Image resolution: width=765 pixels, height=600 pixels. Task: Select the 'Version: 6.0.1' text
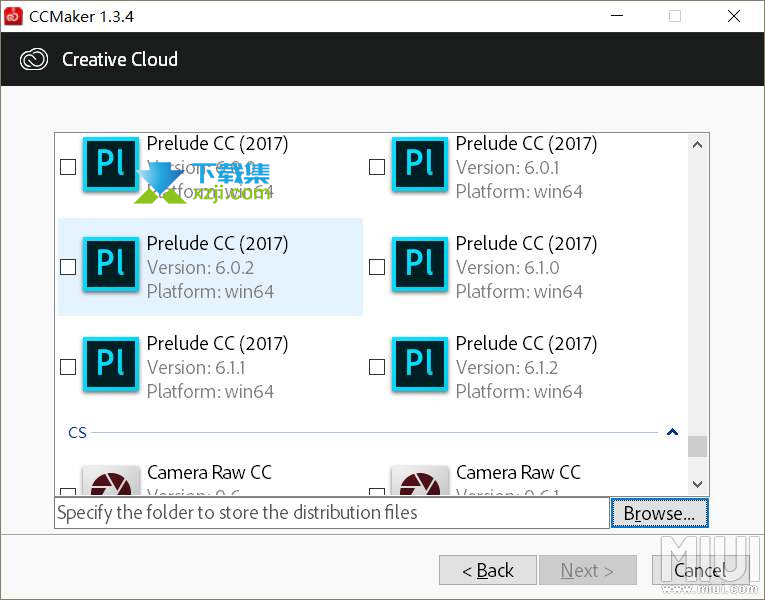507,168
